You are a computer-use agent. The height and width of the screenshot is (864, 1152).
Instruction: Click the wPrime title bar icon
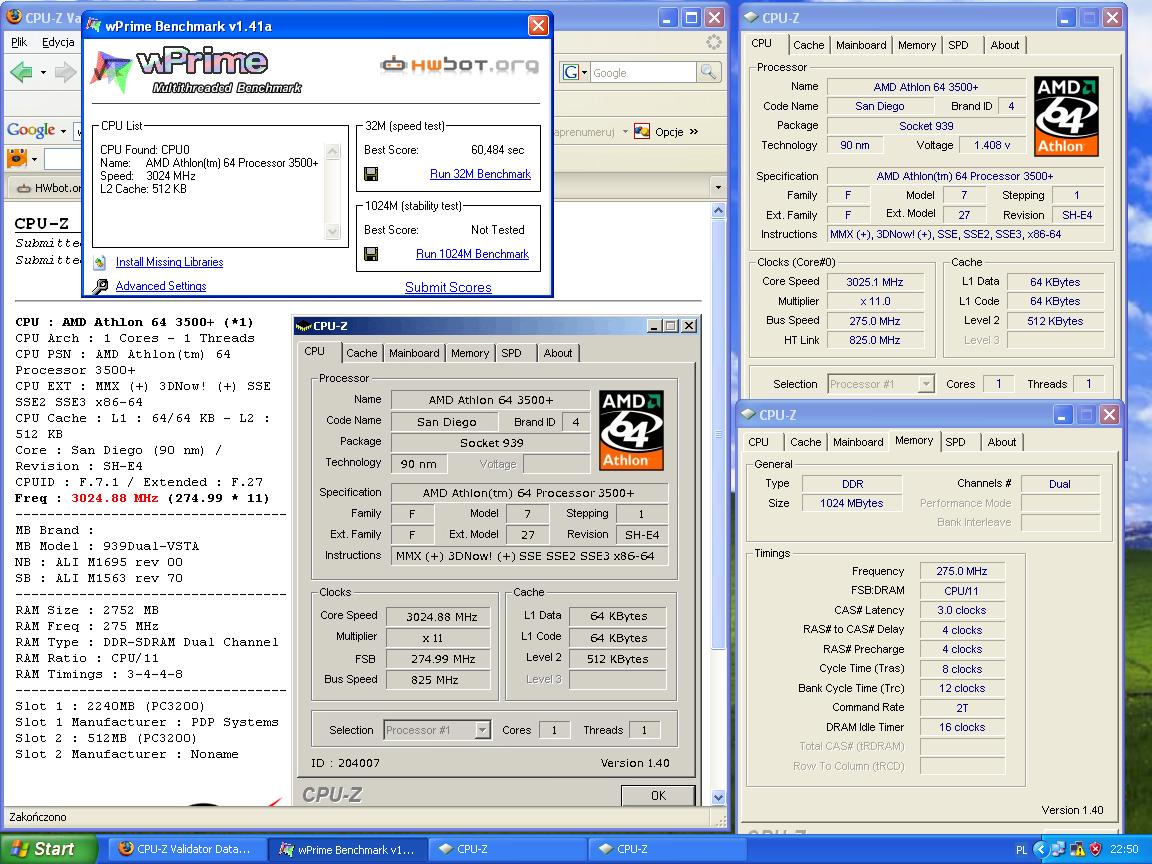93,26
